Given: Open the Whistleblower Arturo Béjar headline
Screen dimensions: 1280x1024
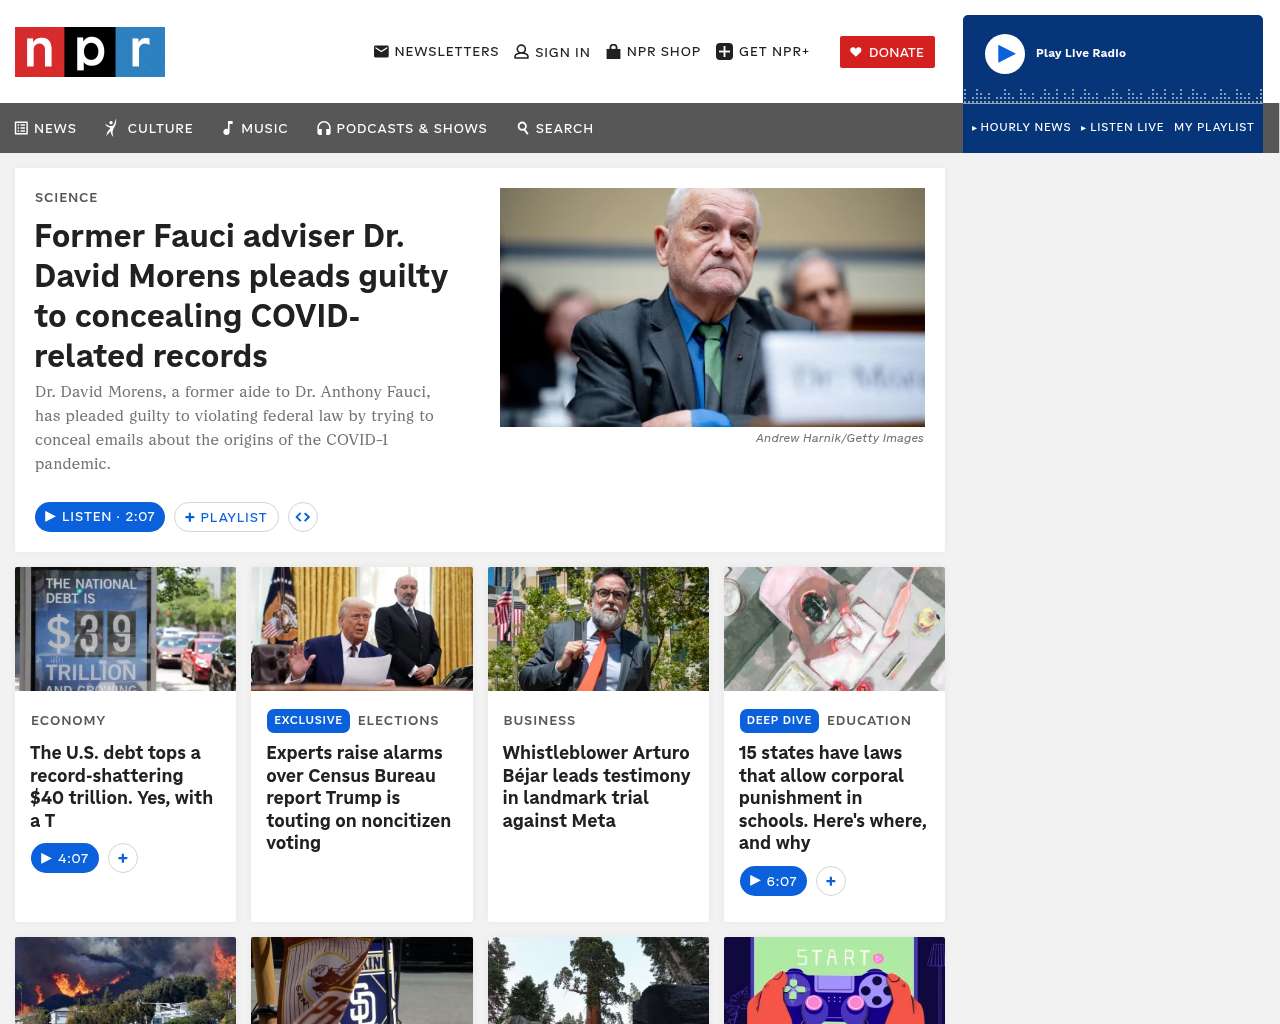Looking at the screenshot, I should (596, 786).
